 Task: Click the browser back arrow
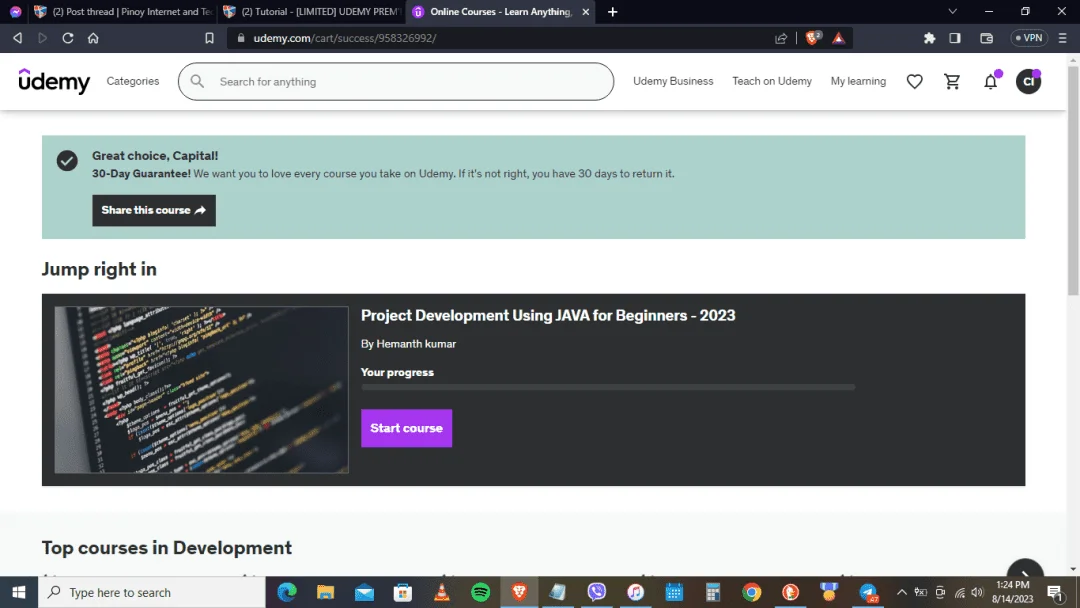18,38
